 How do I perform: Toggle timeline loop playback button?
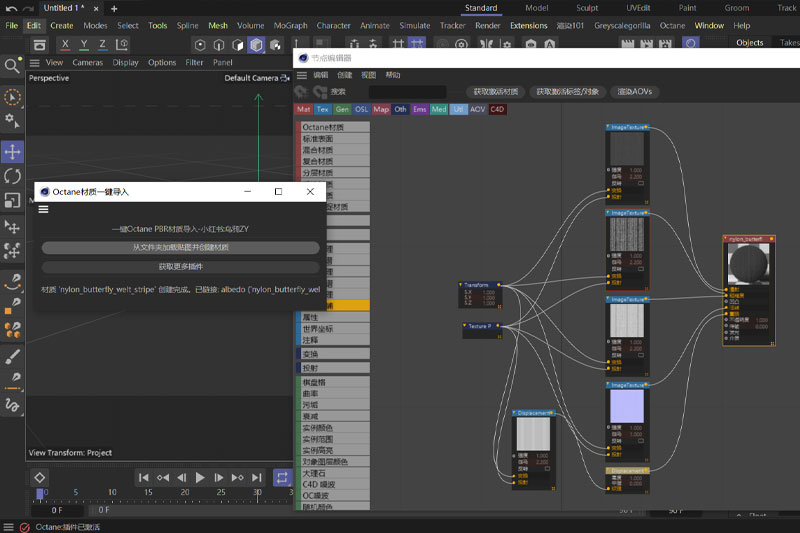click(x=282, y=478)
